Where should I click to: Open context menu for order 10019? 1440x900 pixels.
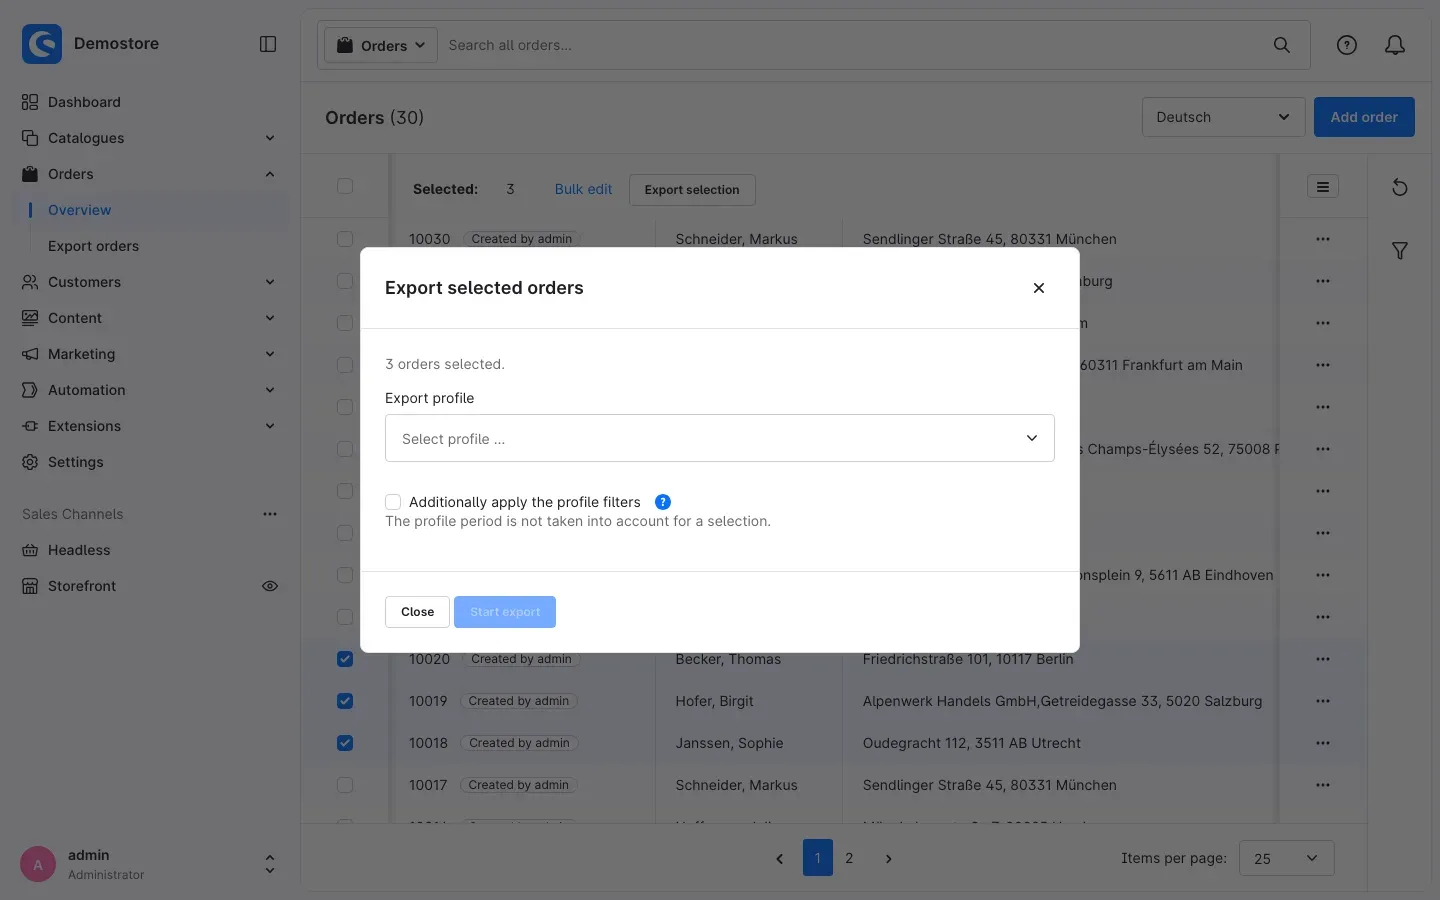click(1323, 701)
